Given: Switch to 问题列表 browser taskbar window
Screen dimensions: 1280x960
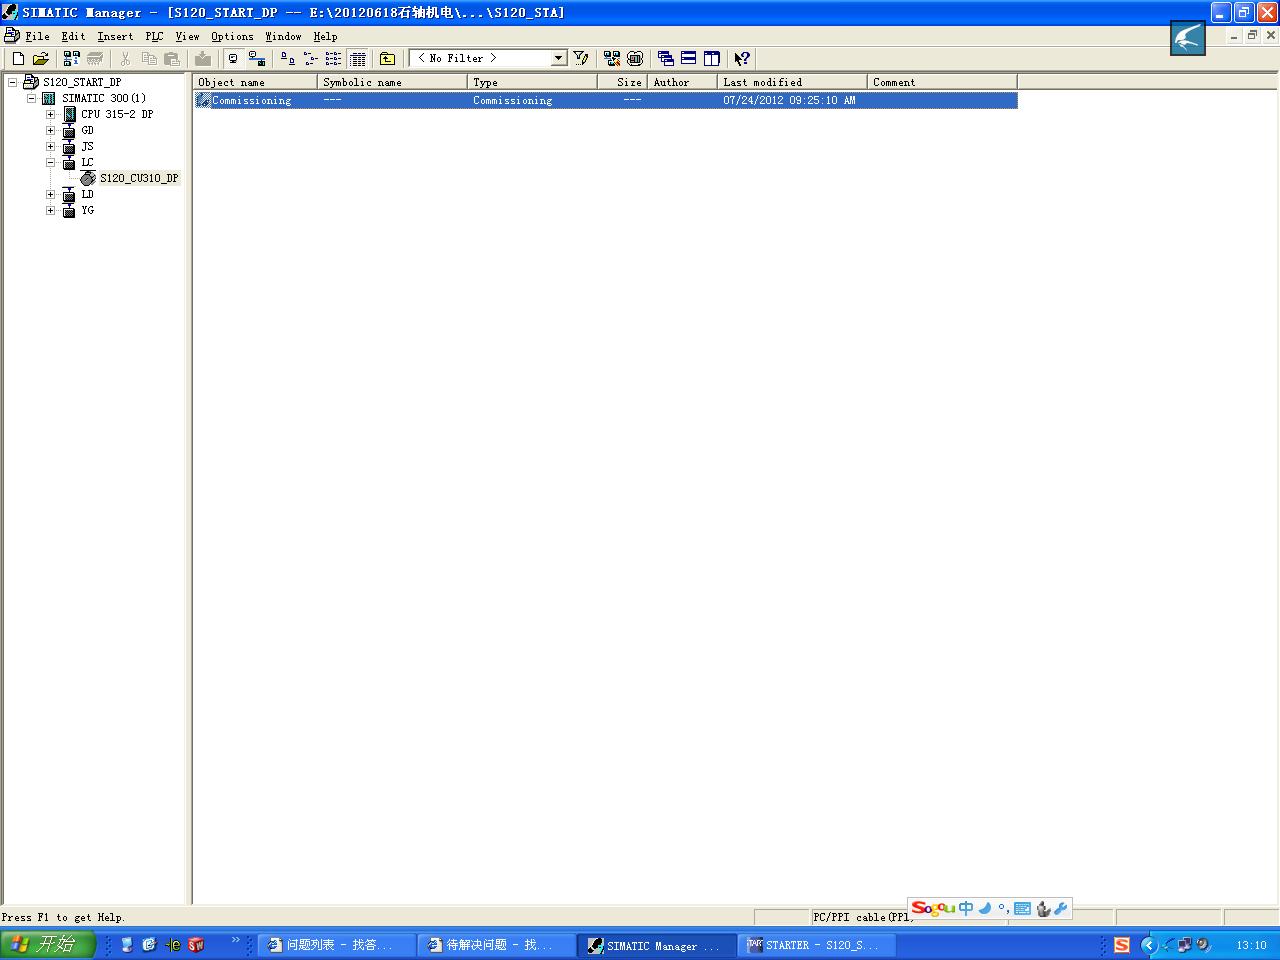Looking at the screenshot, I should pos(337,945).
